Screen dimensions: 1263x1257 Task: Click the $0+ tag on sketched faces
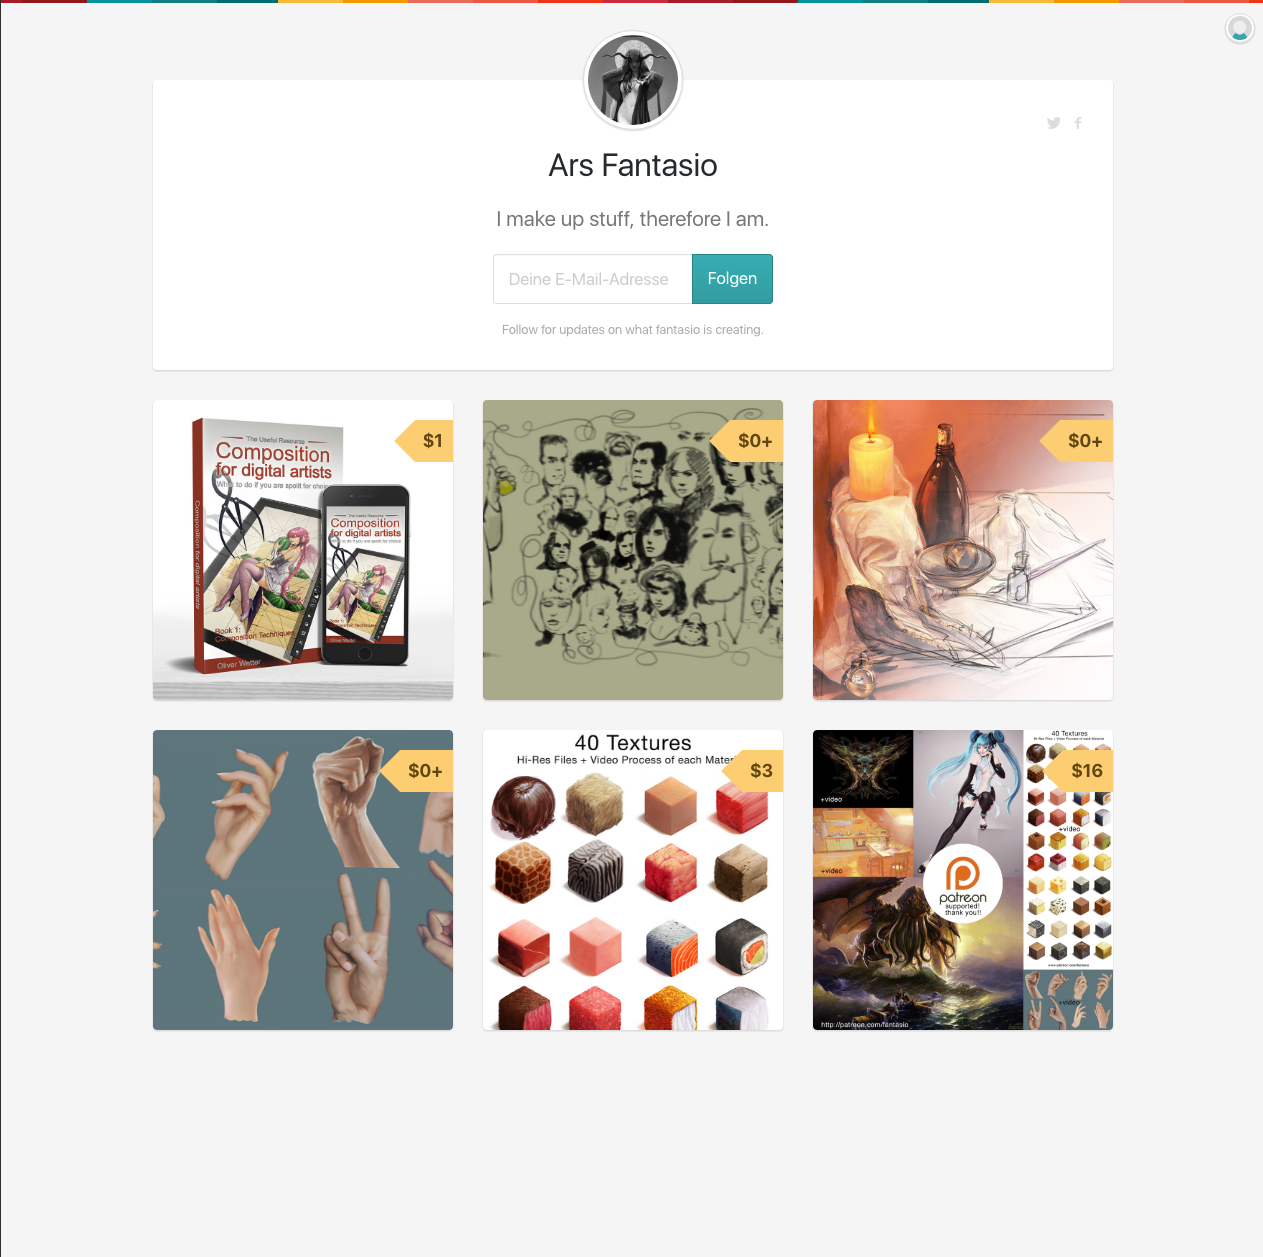(747, 441)
